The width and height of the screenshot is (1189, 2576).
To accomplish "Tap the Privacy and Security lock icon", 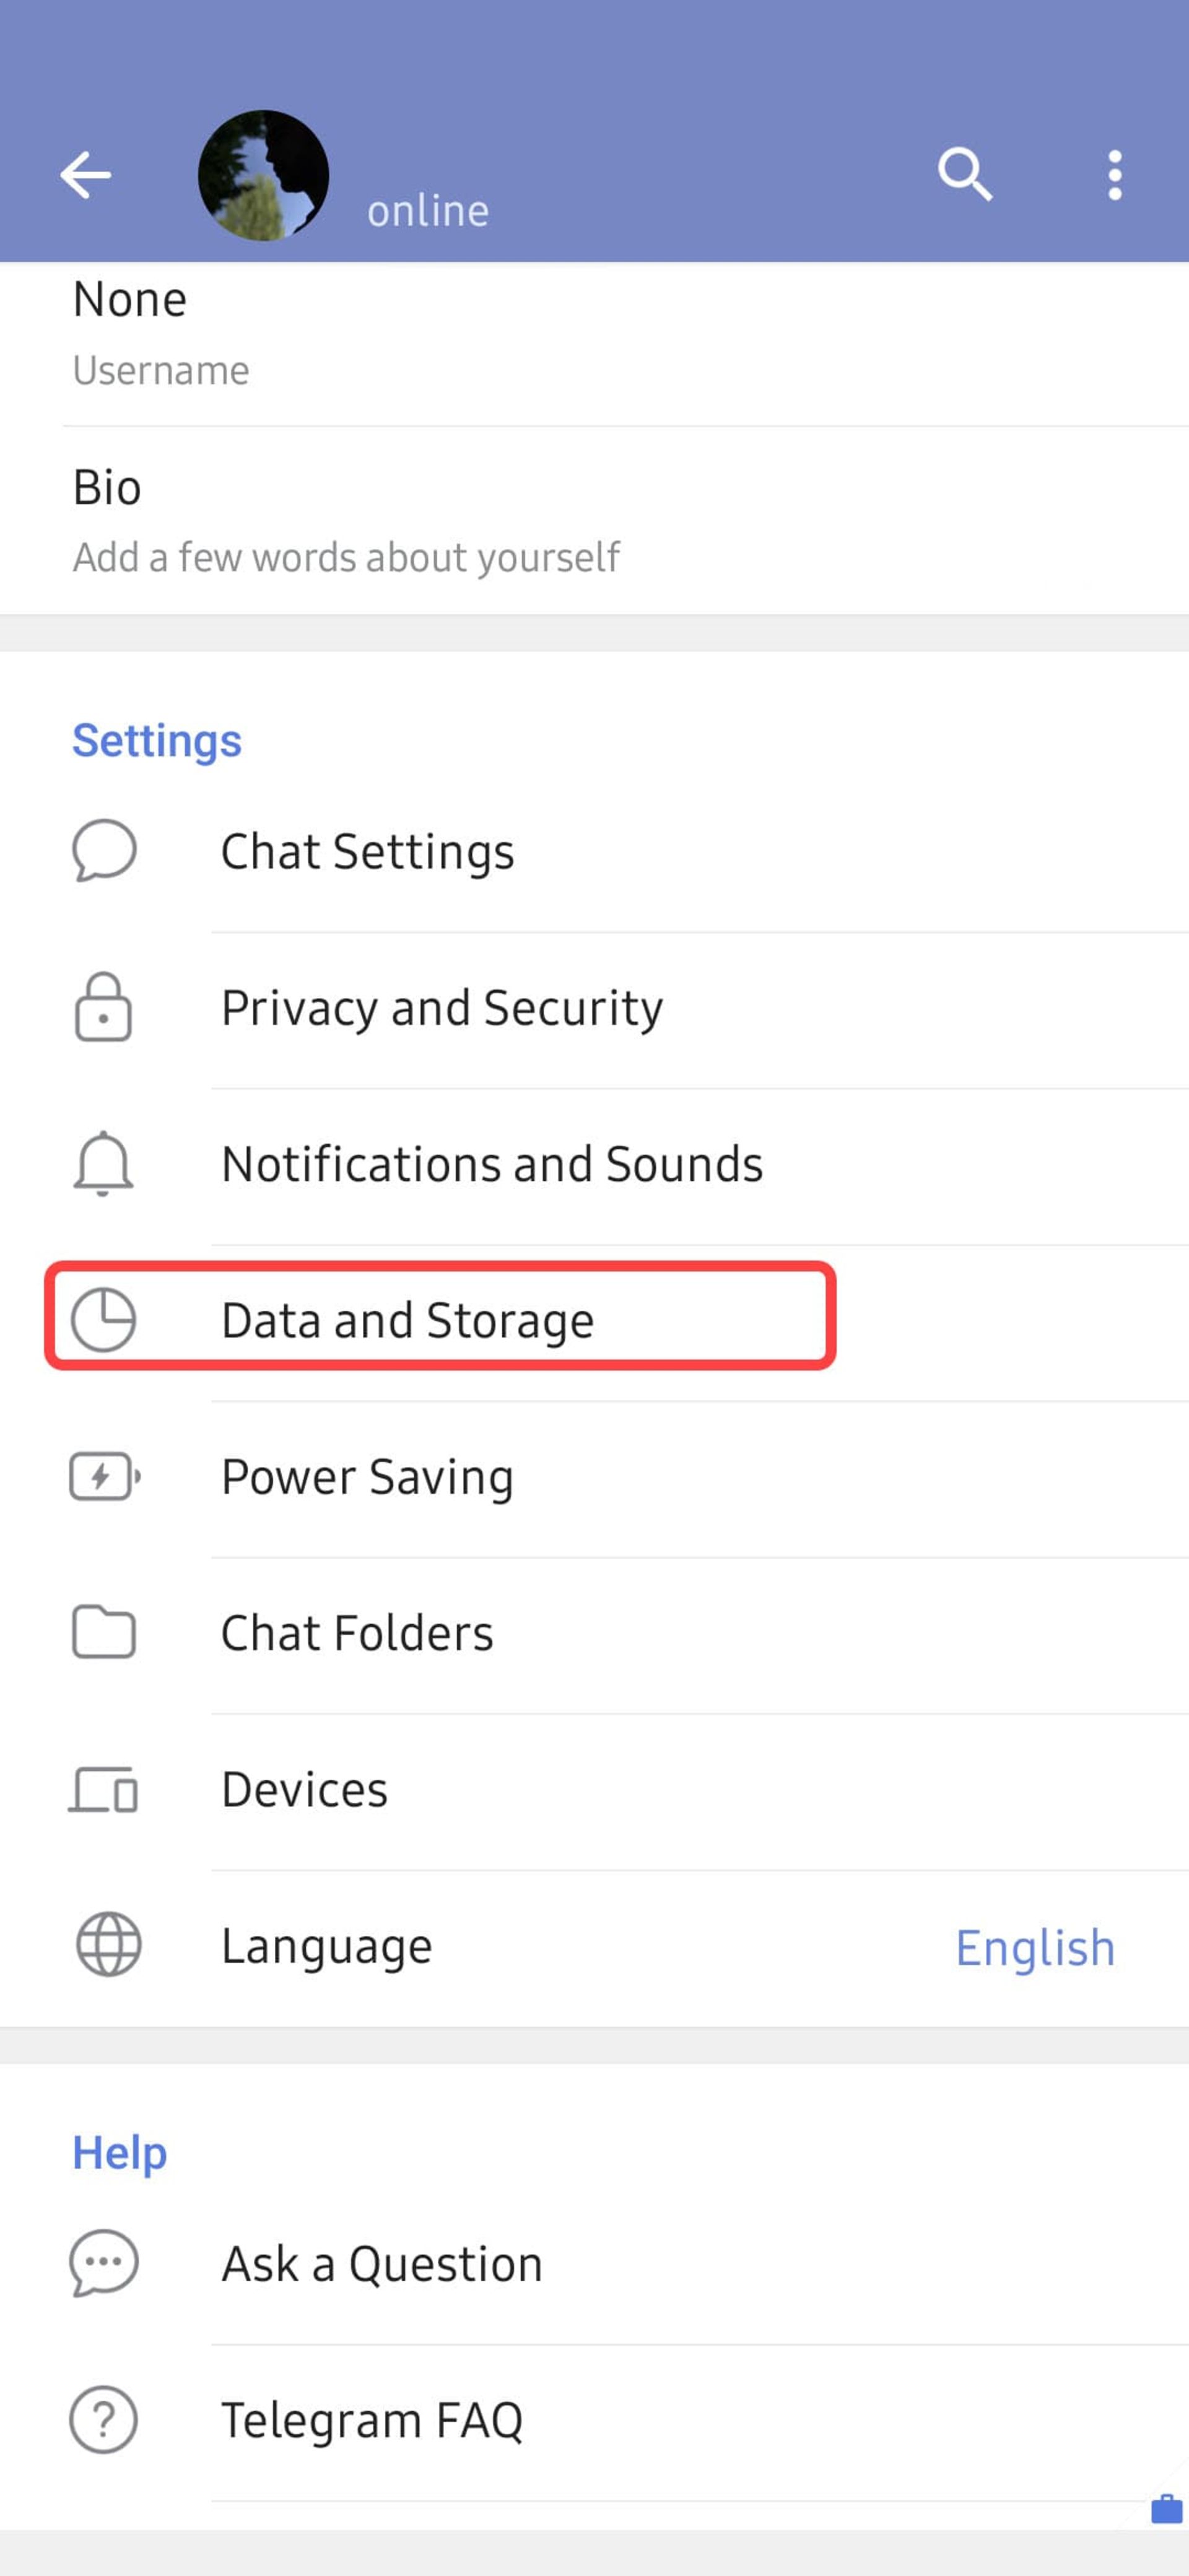I will click(103, 1006).
